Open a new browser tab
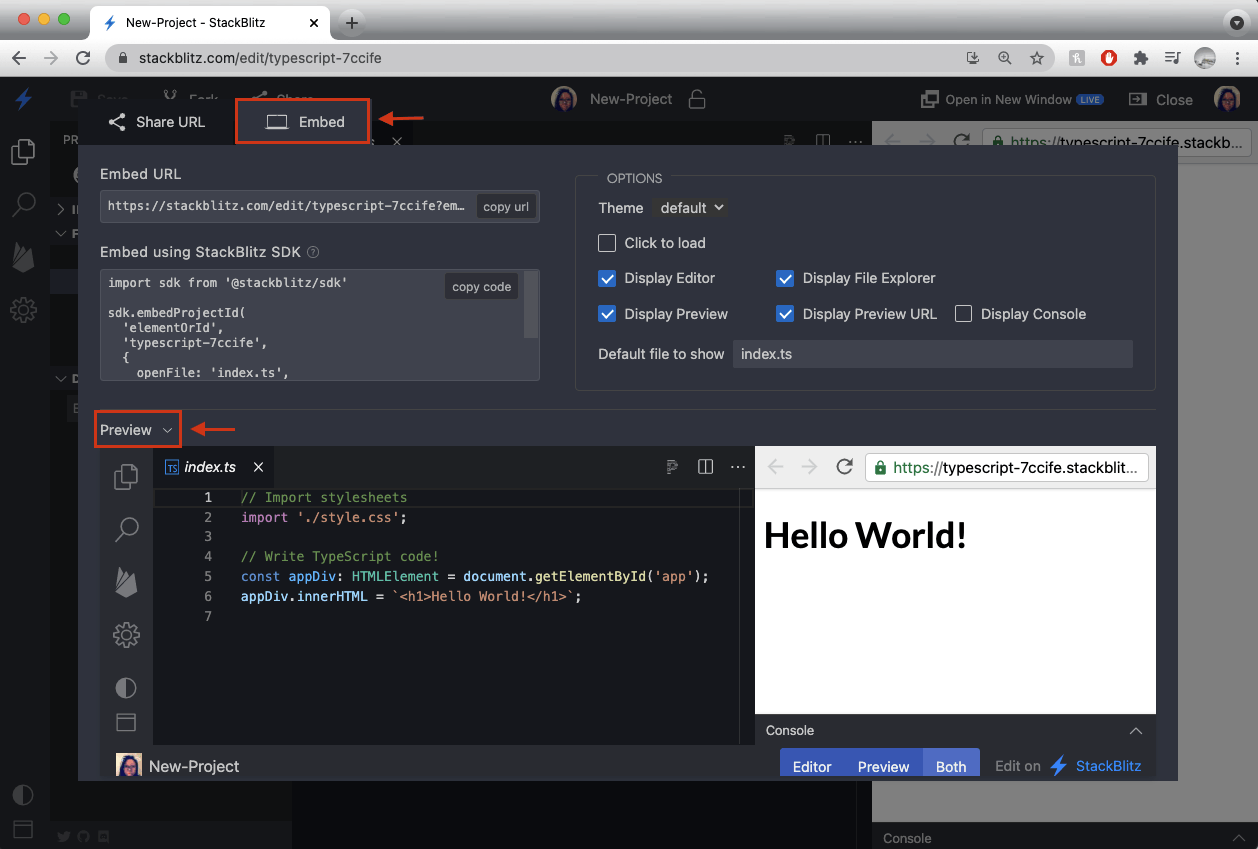Viewport: 1258px width, 849px height. click(x=352, y=22)
